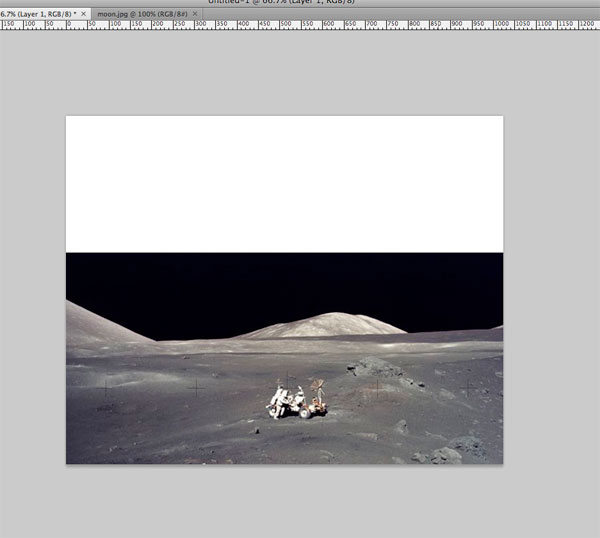Image resolution: width=600 pixels, height=538 pixels.
Task: Click the gray pasteboard below the canvas
Action: tap(284, 500)
